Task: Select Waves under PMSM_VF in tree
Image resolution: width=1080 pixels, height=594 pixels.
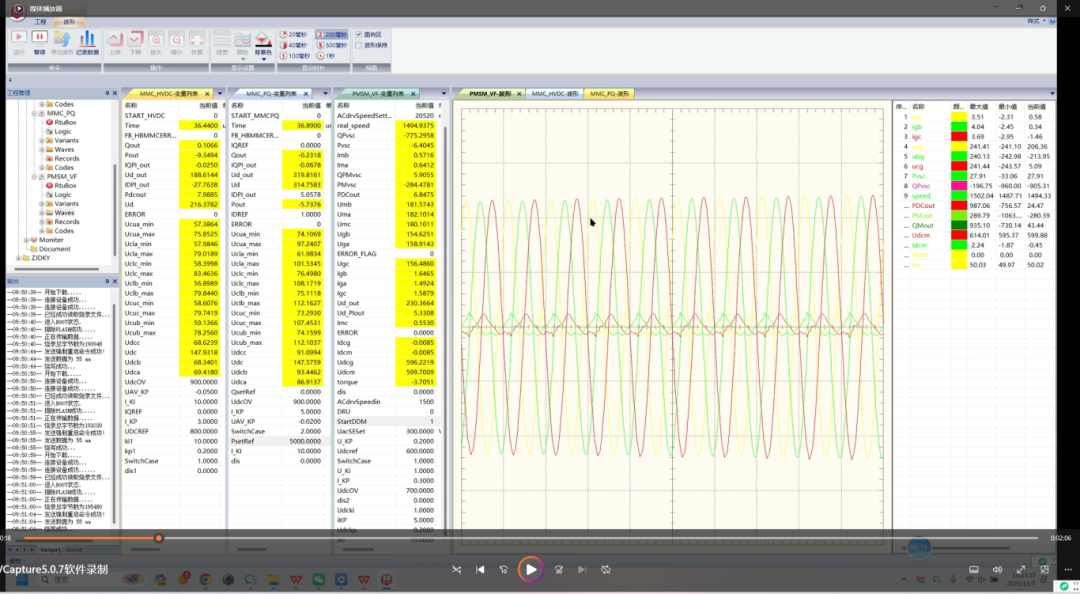Action: pos(64,213)
